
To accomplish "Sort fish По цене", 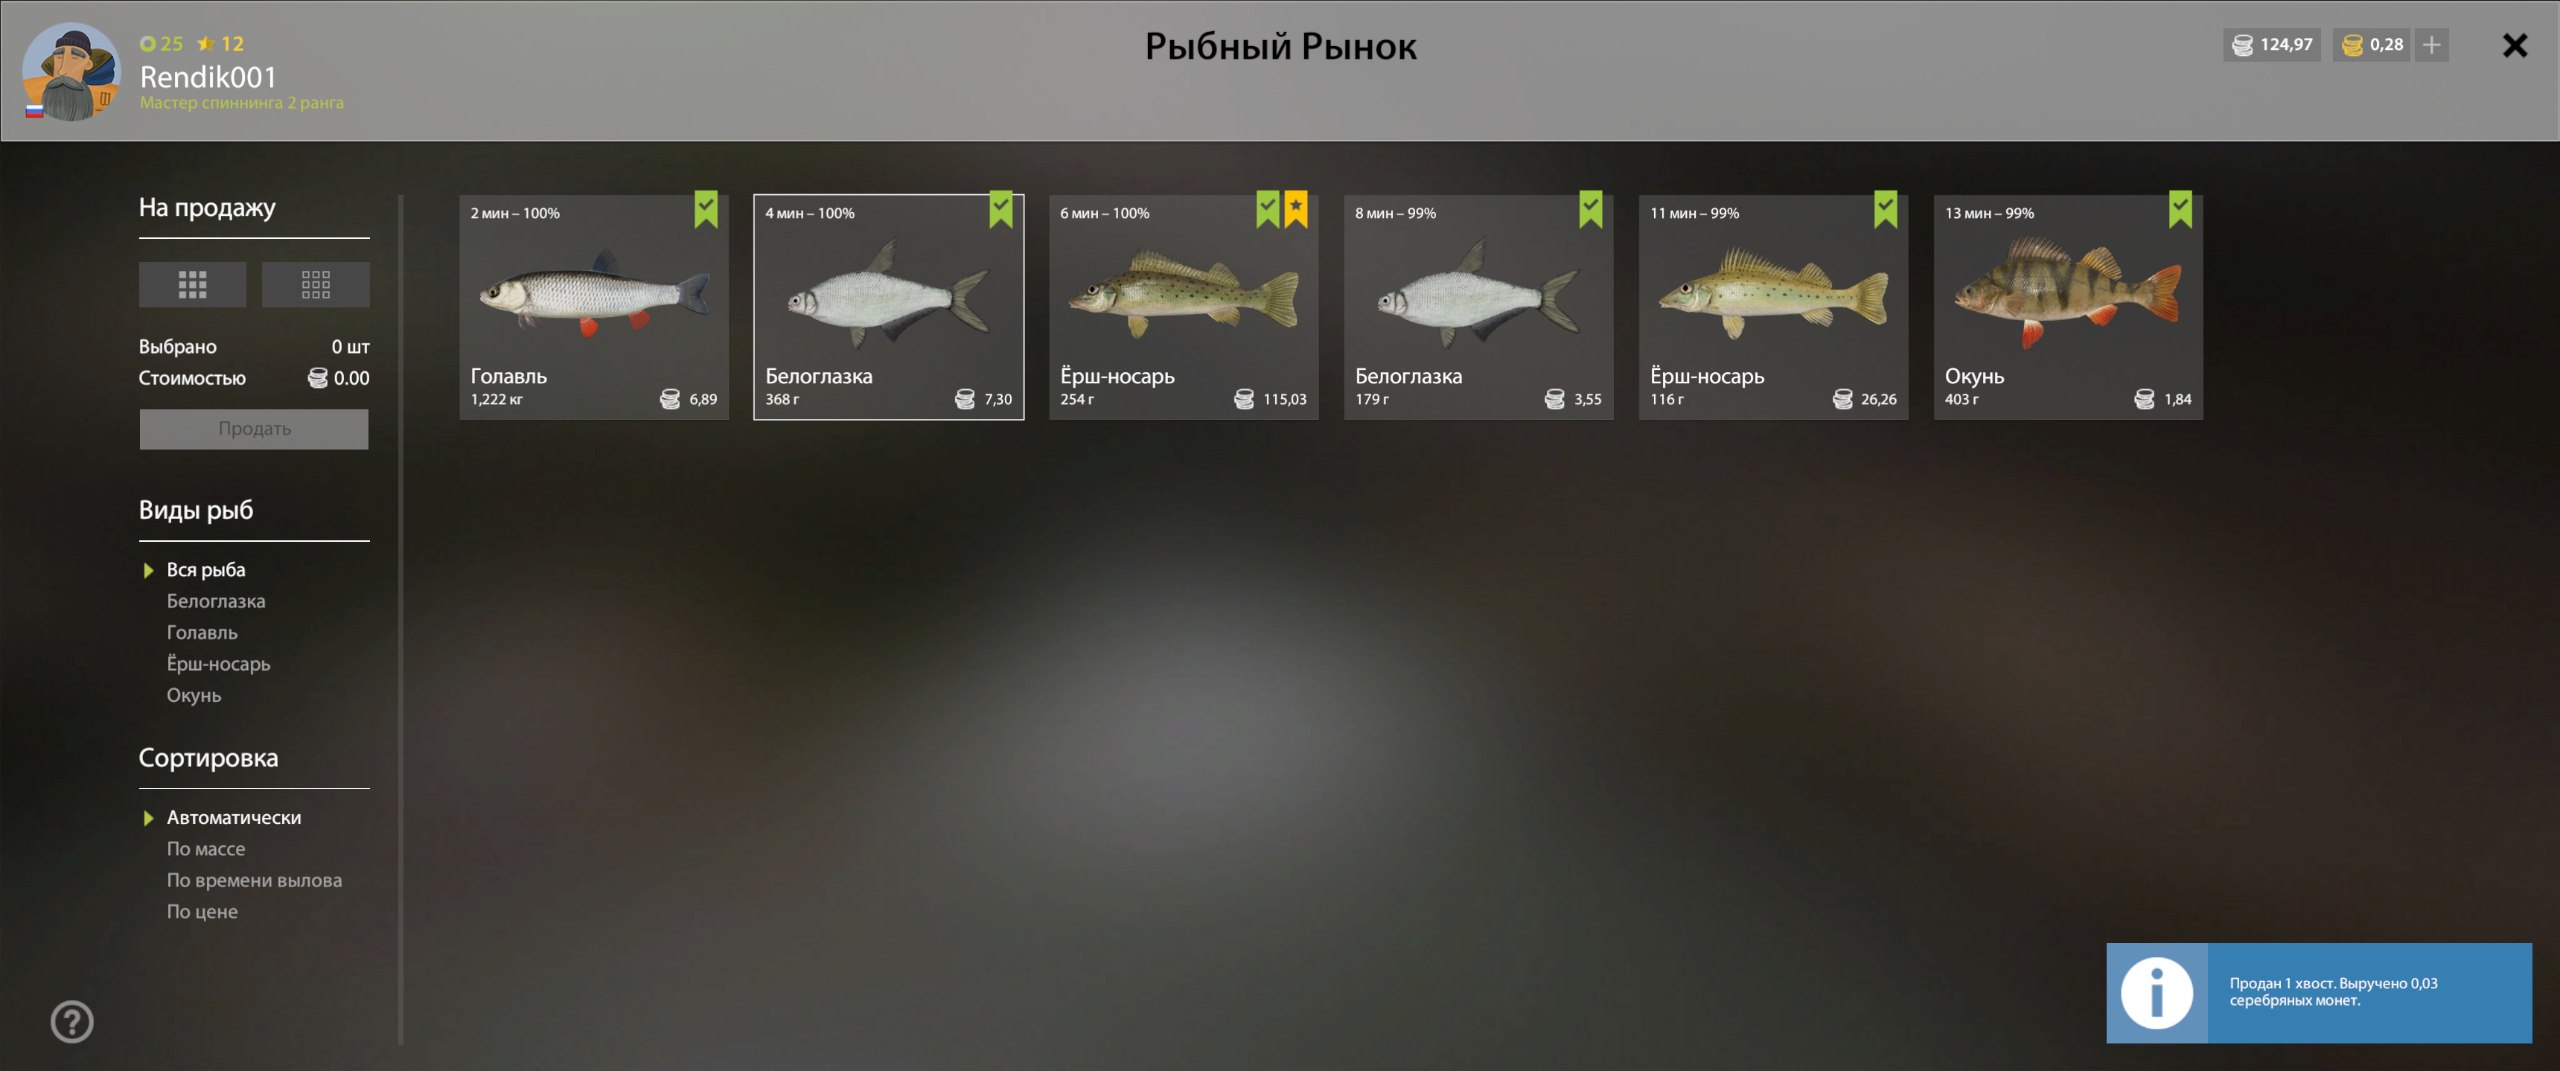I will (202, 912).
